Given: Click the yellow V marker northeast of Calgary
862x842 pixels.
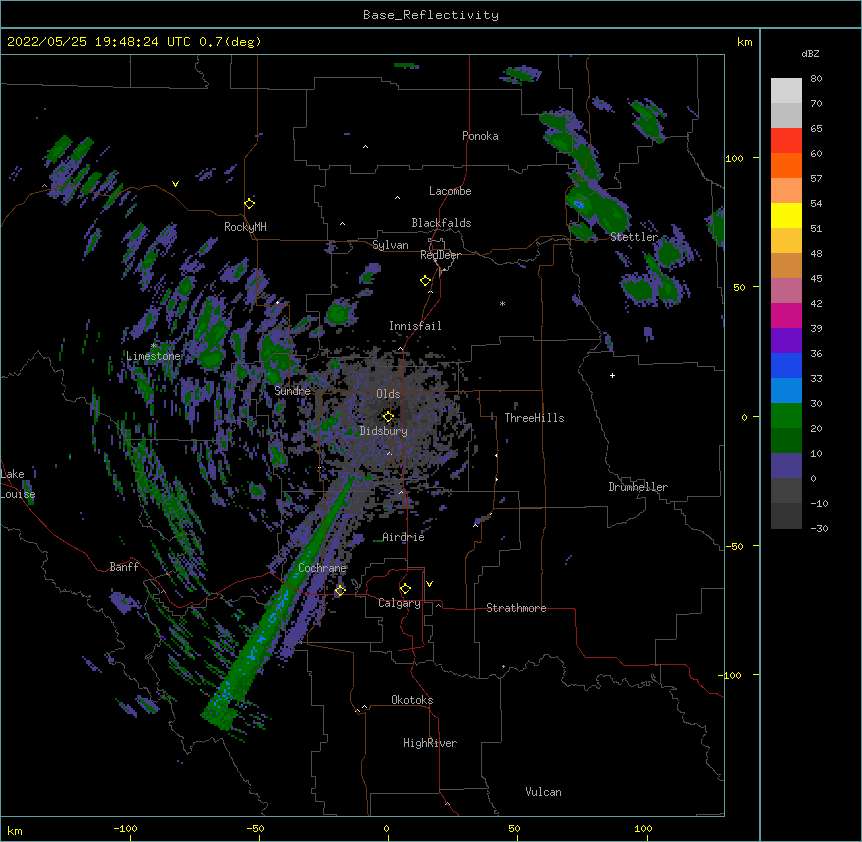Looking at the screenshot, I should (x=429, y=584).
